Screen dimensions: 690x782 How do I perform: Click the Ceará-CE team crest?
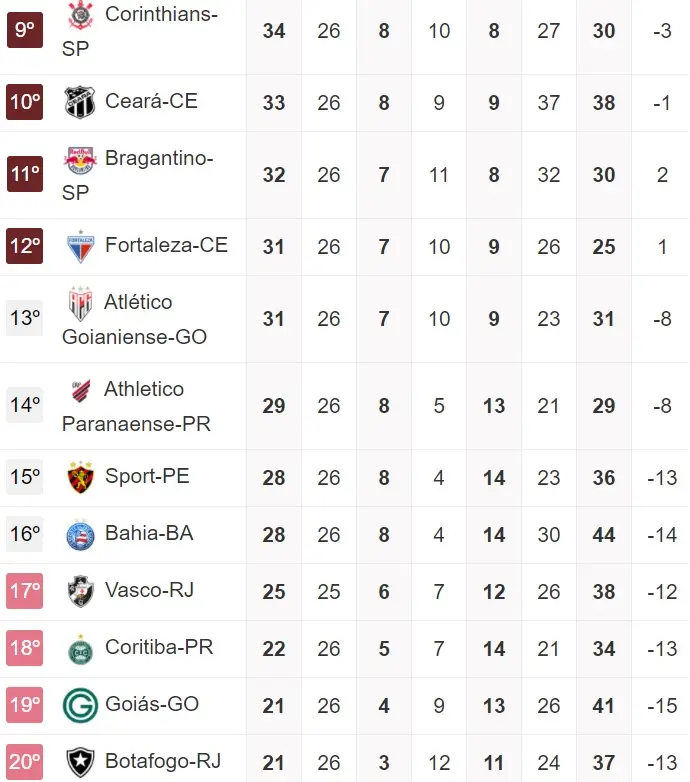[79, 102]
